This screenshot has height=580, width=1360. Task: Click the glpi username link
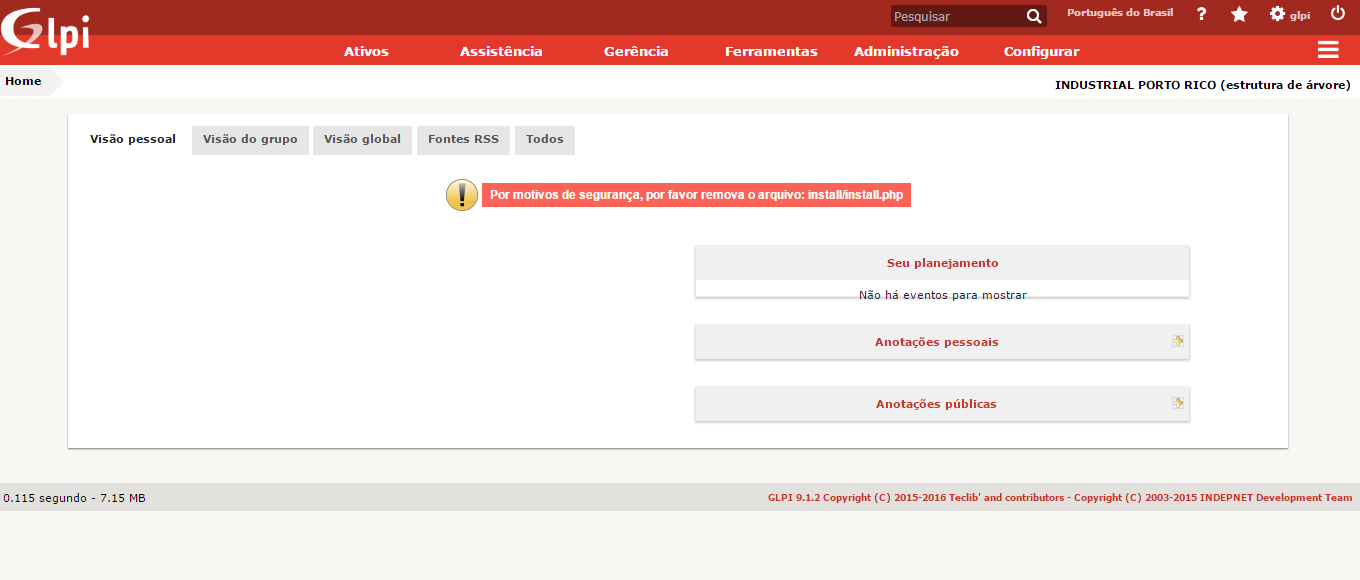(1300, 15)
